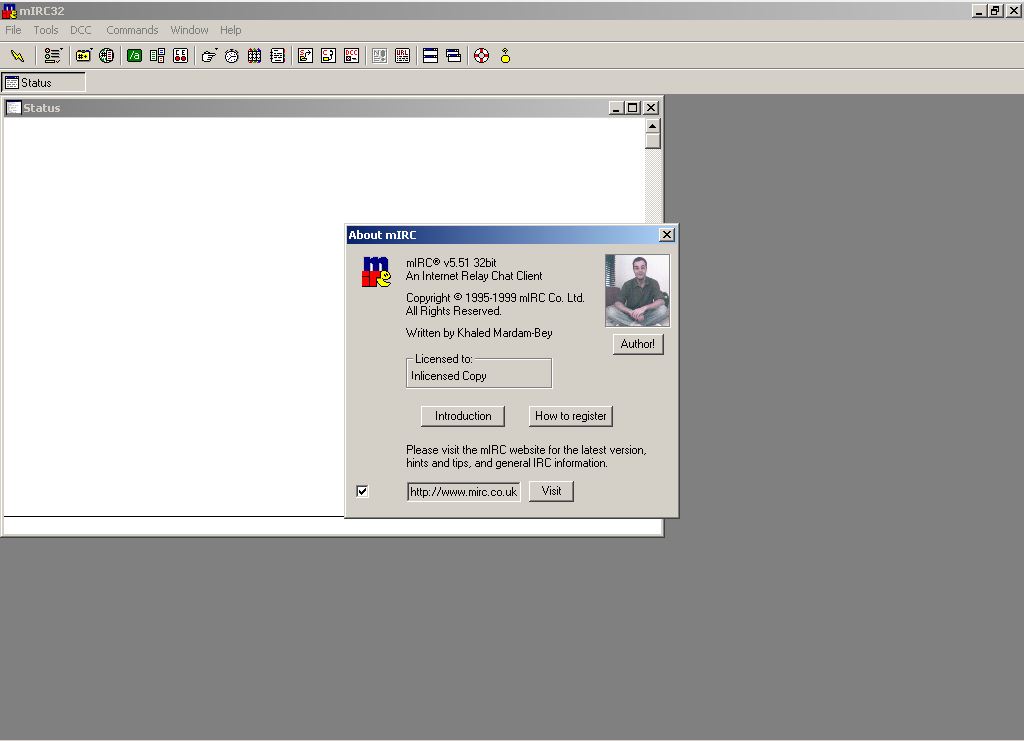
Task: Open the Options toolbar icon
Action: click(x=53, y=56)
